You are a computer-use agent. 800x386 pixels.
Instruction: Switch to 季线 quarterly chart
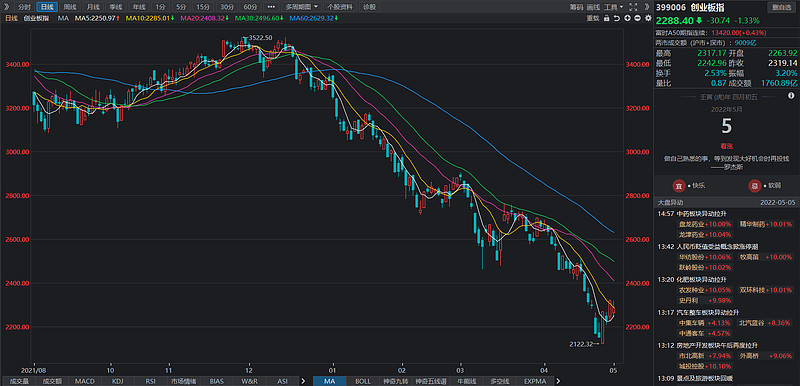point(115,7)
